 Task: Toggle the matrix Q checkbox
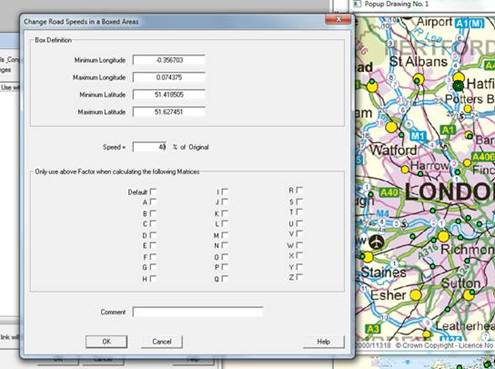pyautogui.click(x=225, y=278)
